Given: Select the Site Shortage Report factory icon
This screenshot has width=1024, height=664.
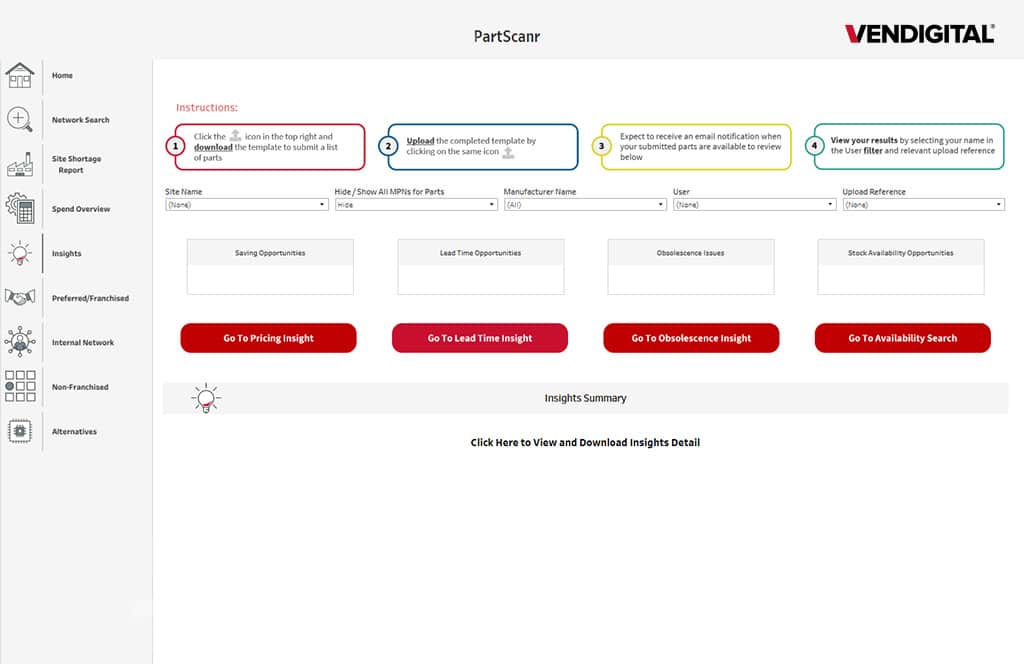Looking at the screenshot, I should point(20,165).
